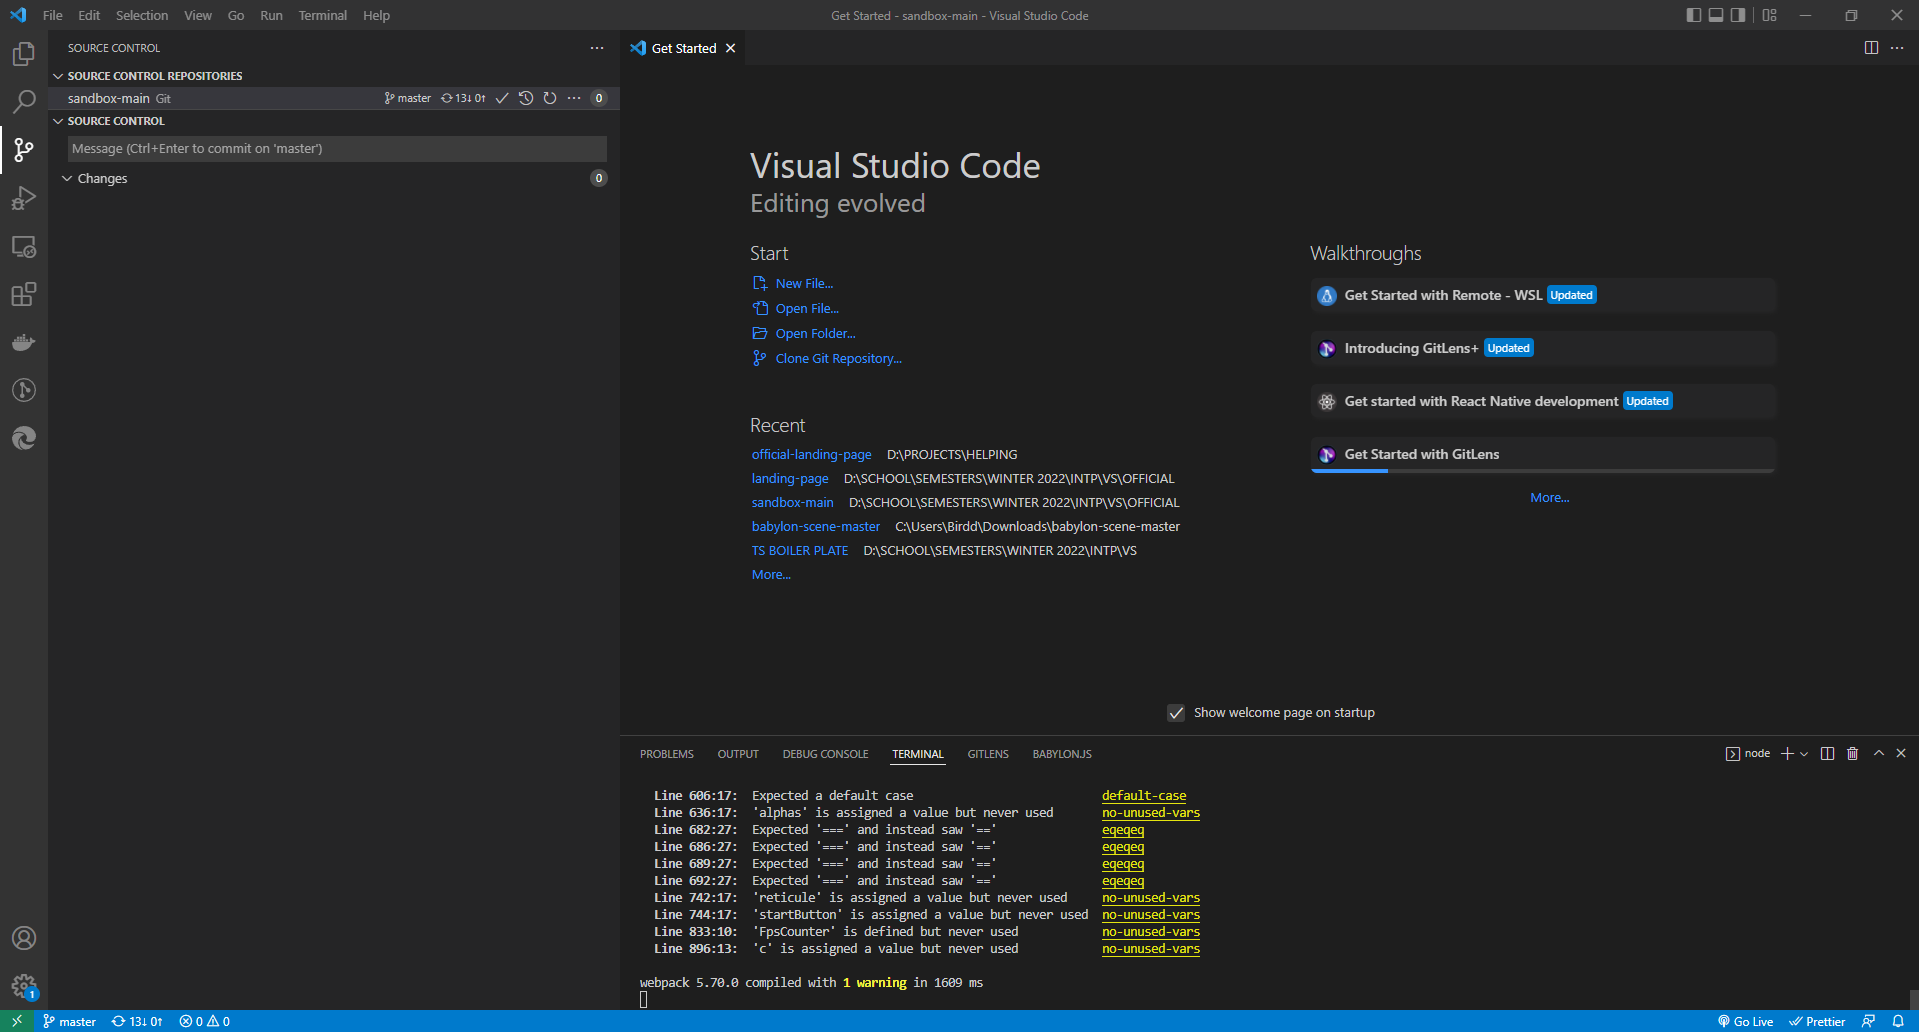Viewport: 1919px width, 1032px height.
Task: Open the Introducing GitLens+ walkthrough
Action: click(1543, 348)
